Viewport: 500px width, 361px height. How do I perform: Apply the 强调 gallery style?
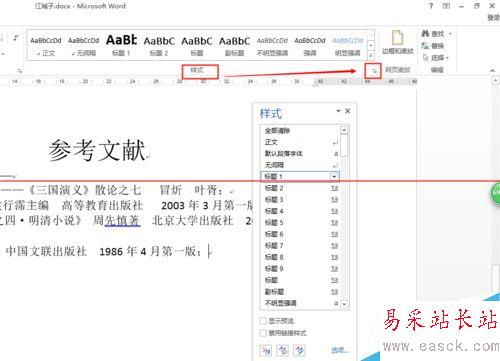point(310,46)
